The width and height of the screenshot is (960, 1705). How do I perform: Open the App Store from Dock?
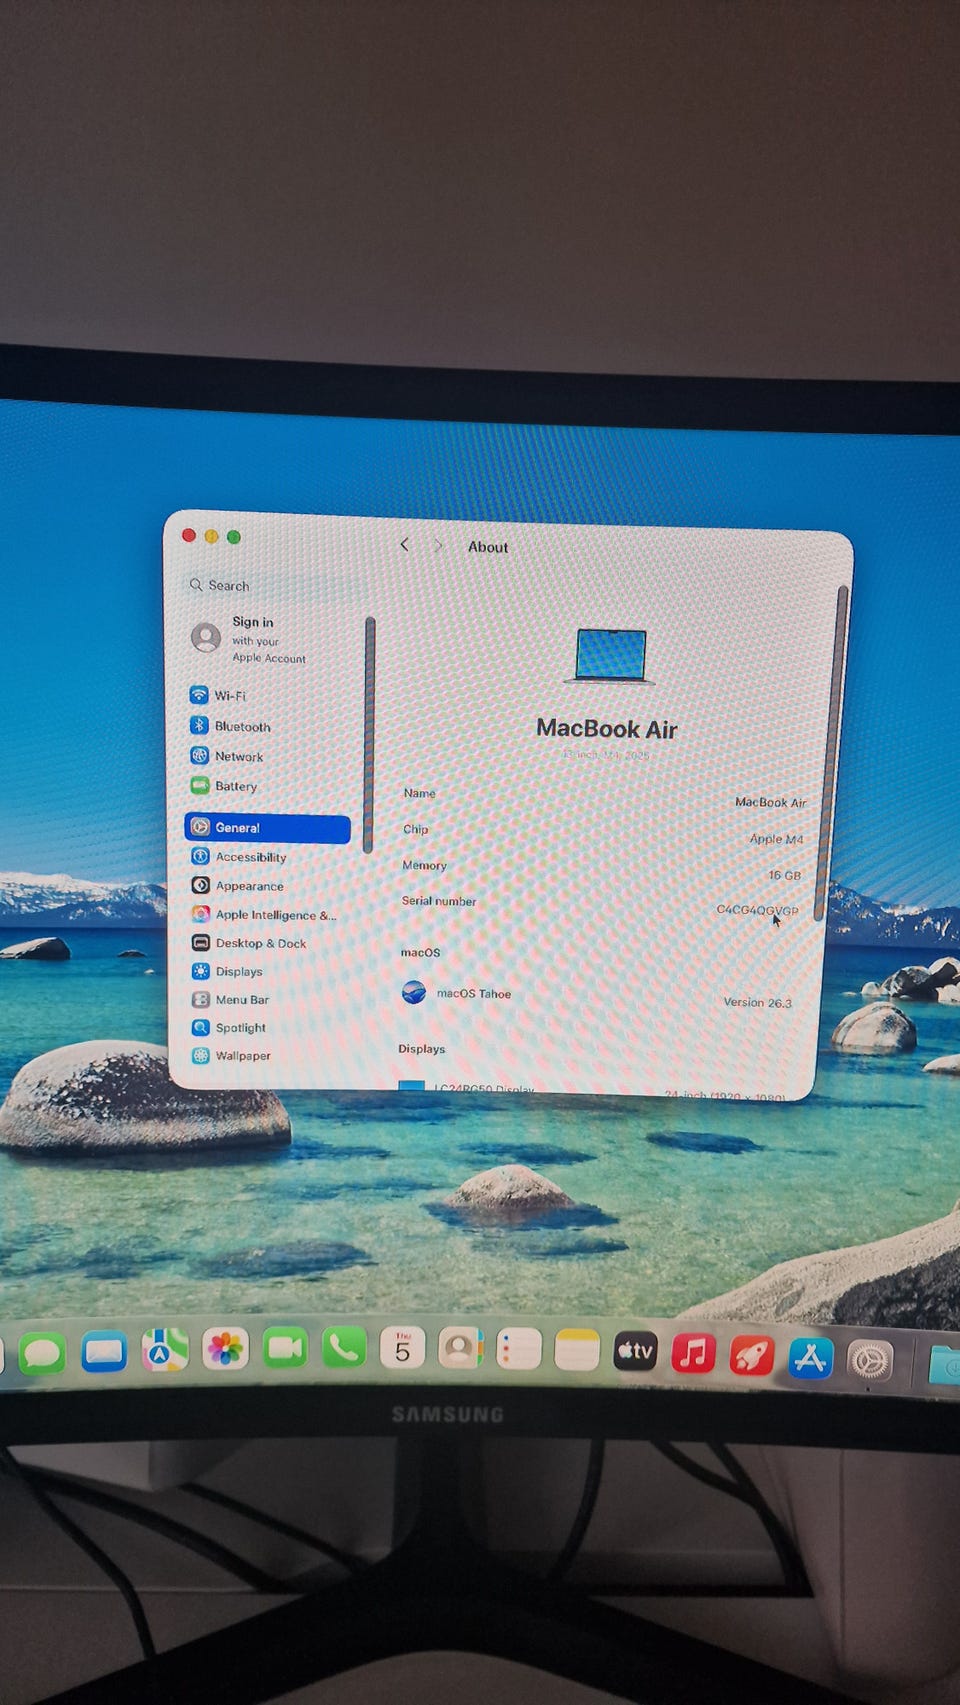pos(810,1357)
